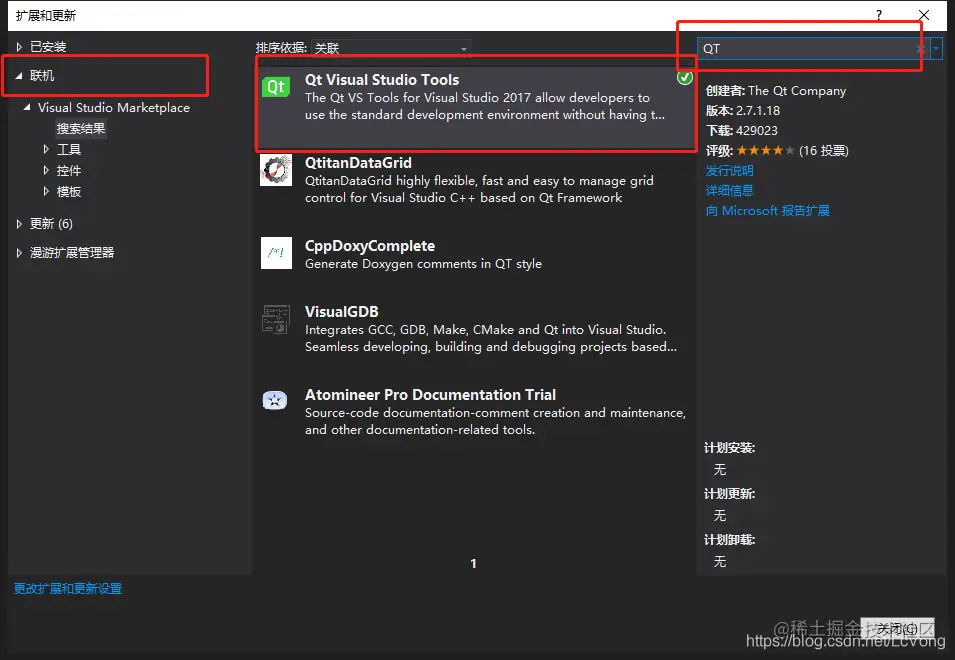Click the Qt Visual Studio Tools icon
Viewport: 955px width, 660px height.
pos(276,87)
